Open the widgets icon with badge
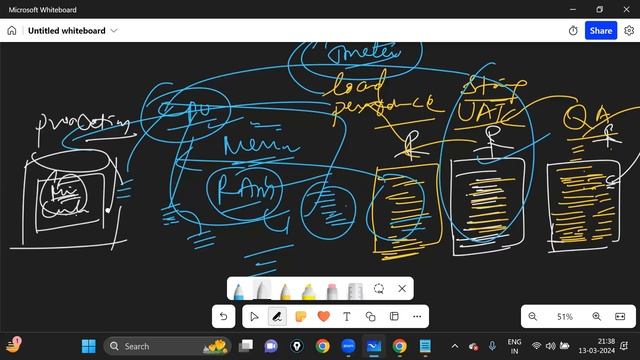Viewport: 640px width, 360px height. pyautogui.click(x=13, y=346)
